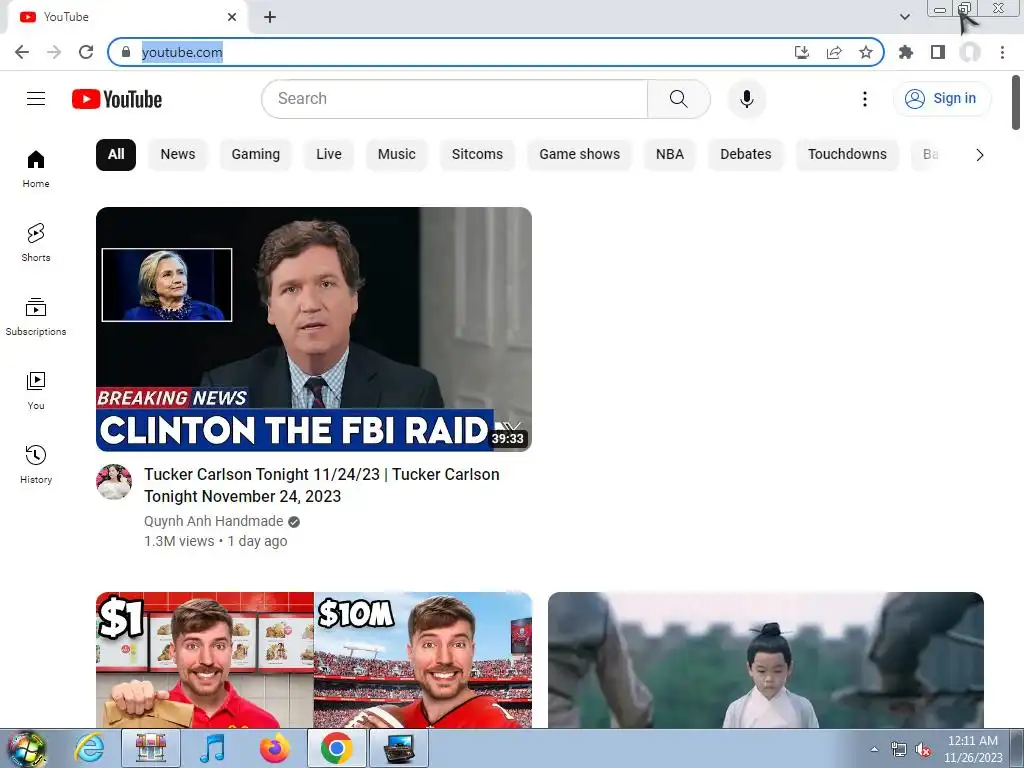The width and height of the screenshot is (1024, 768).
Task: Open Windows Start menu
Action: [26, 748]
